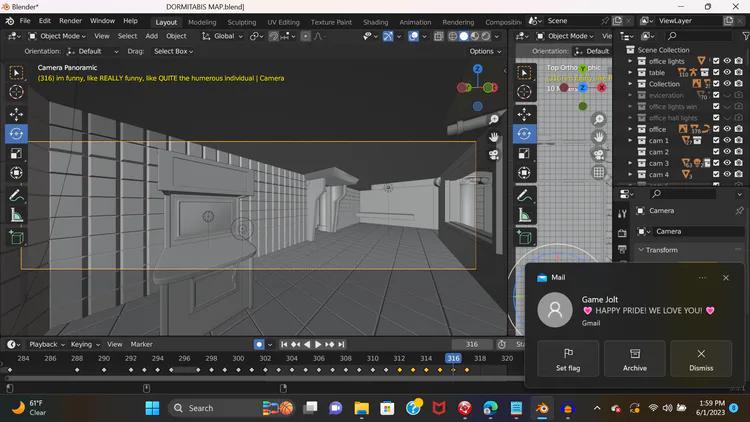
Task: Toggle X-ray display icon
Action: tap(438, 36)
